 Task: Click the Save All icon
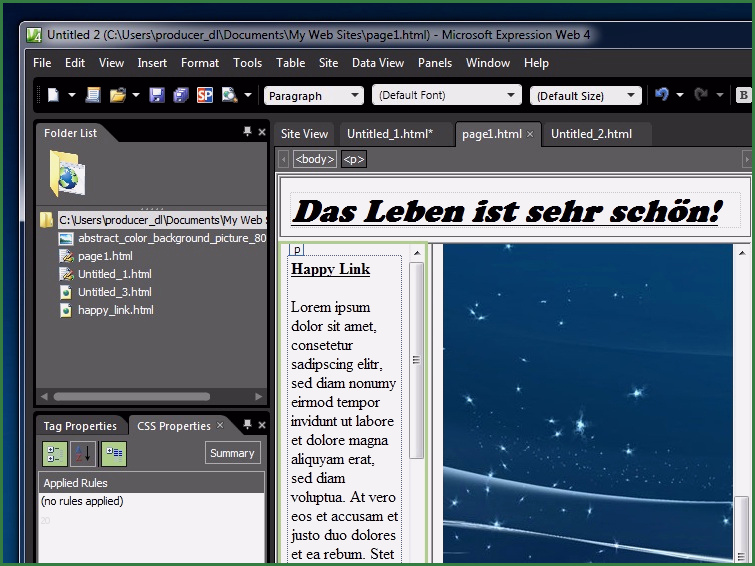point(181,96)
